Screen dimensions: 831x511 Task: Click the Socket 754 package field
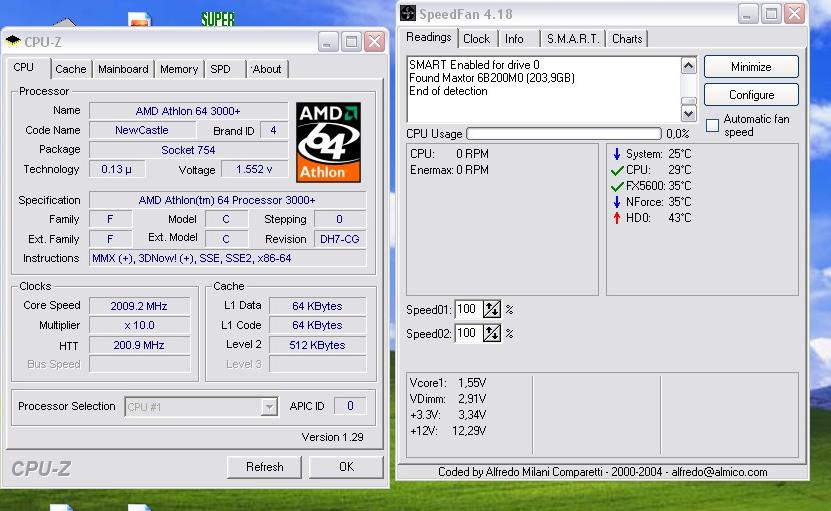tap(188, 150)
